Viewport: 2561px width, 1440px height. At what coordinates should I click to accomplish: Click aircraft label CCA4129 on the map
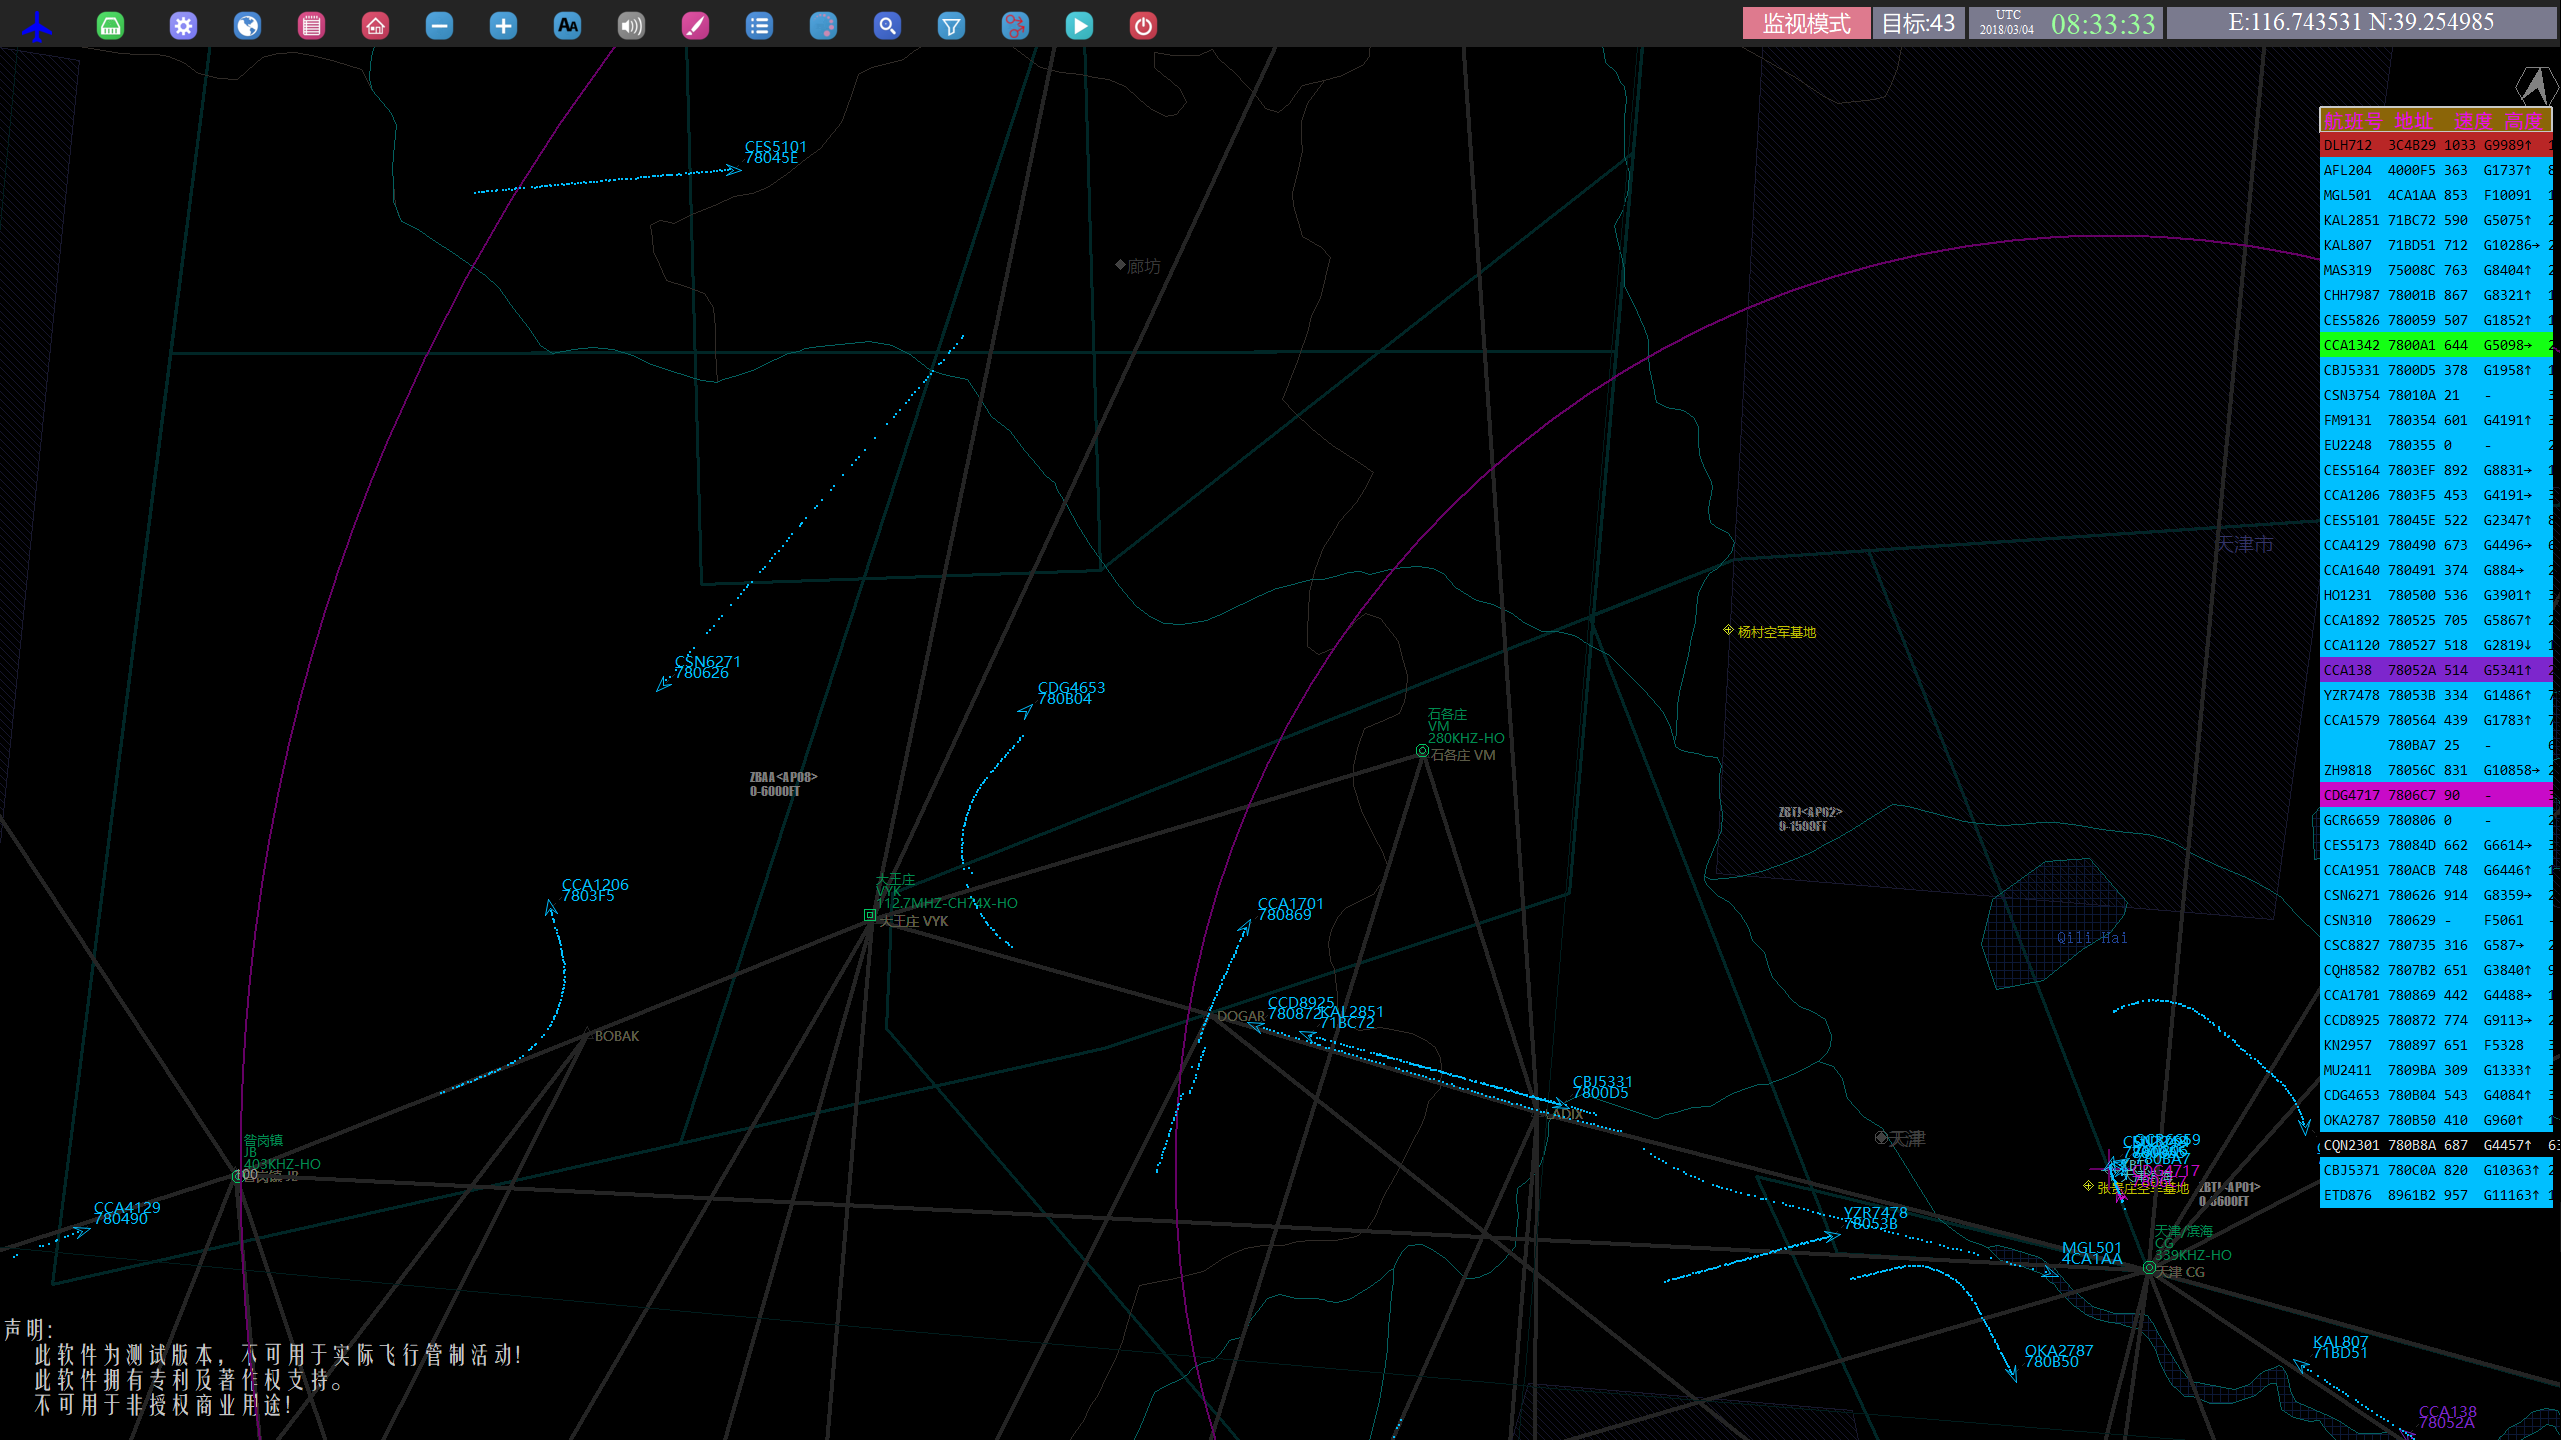pos(127,1213)
